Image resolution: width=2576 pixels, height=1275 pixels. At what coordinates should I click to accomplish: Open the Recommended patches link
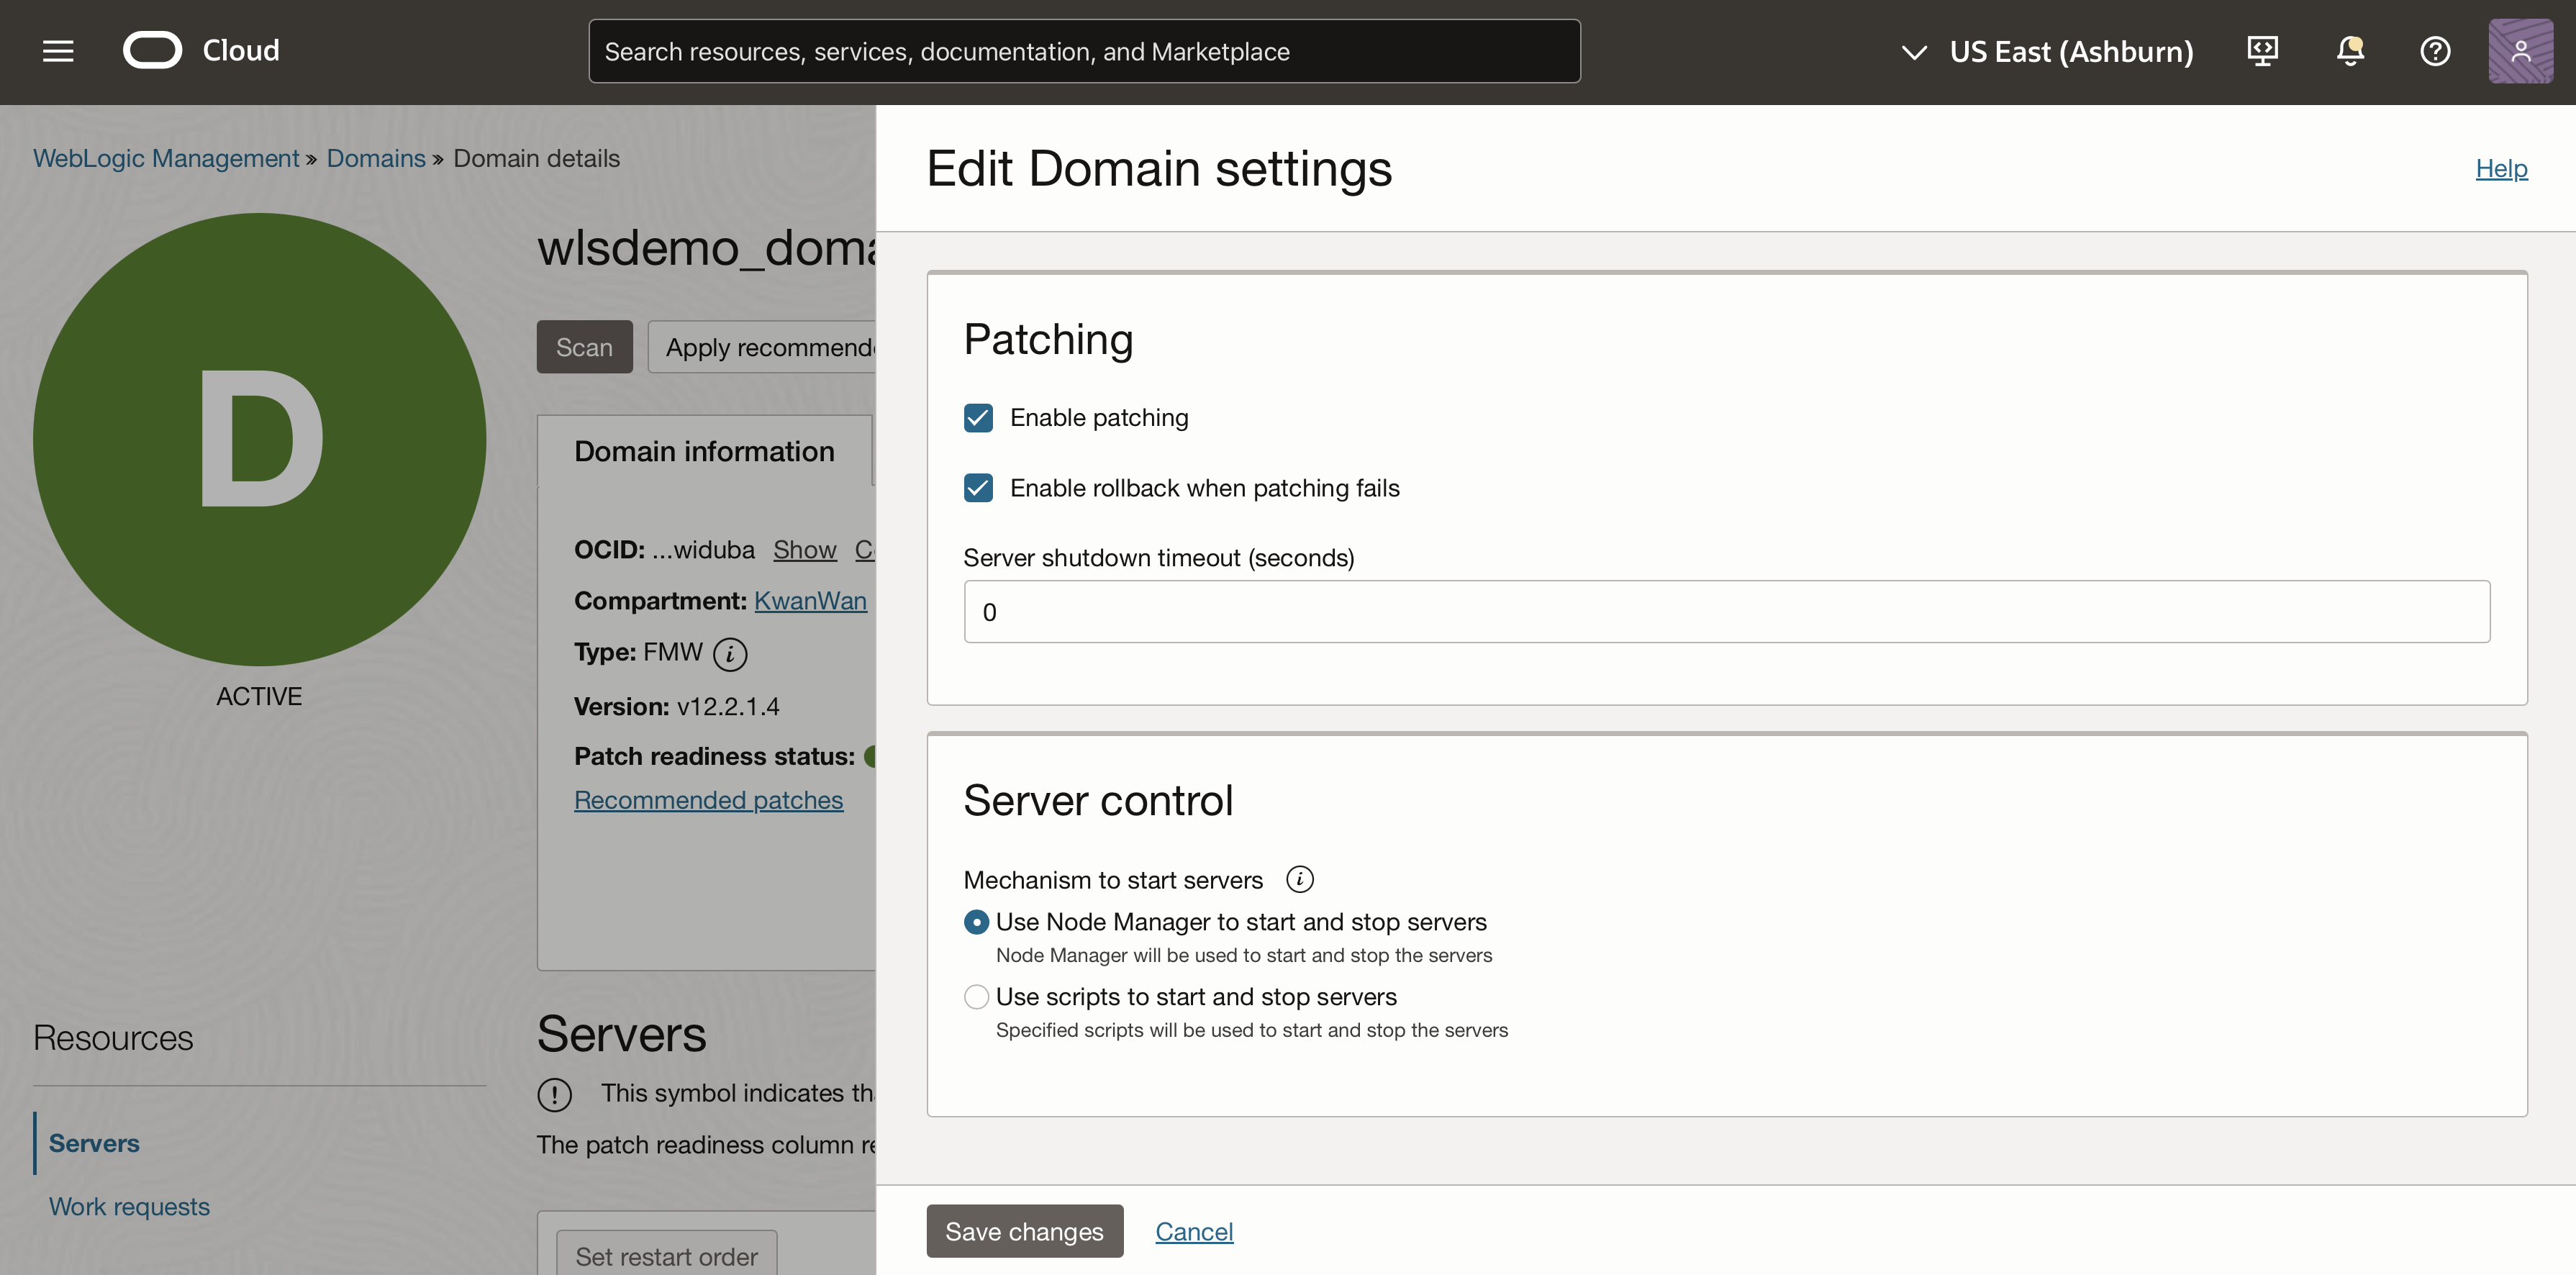tap(709, 800)
